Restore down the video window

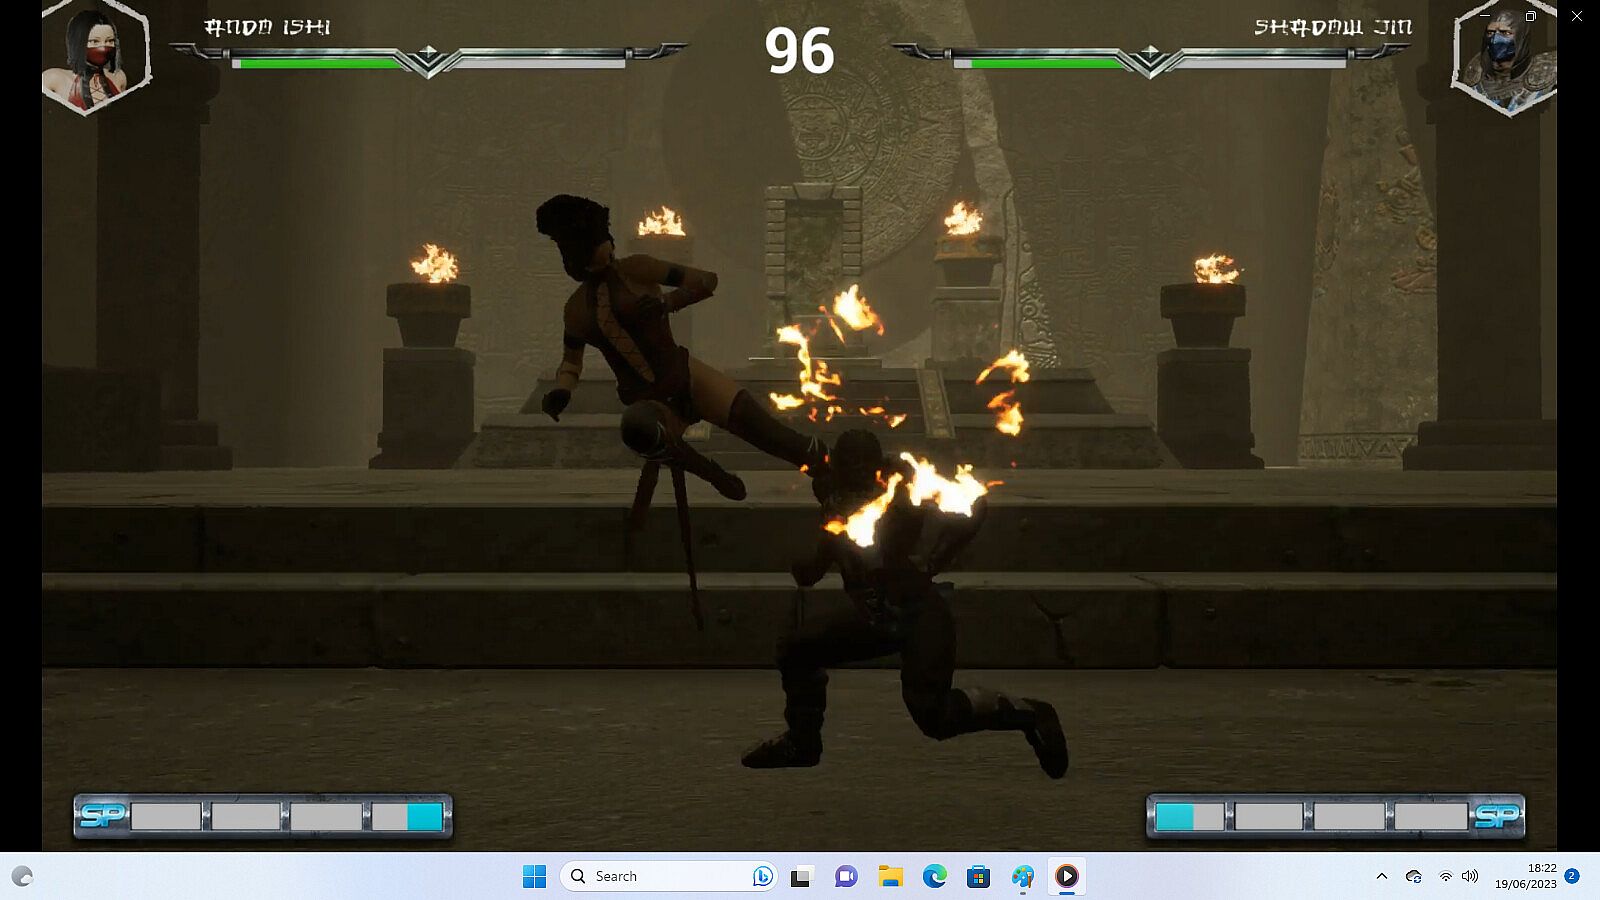1530,16
